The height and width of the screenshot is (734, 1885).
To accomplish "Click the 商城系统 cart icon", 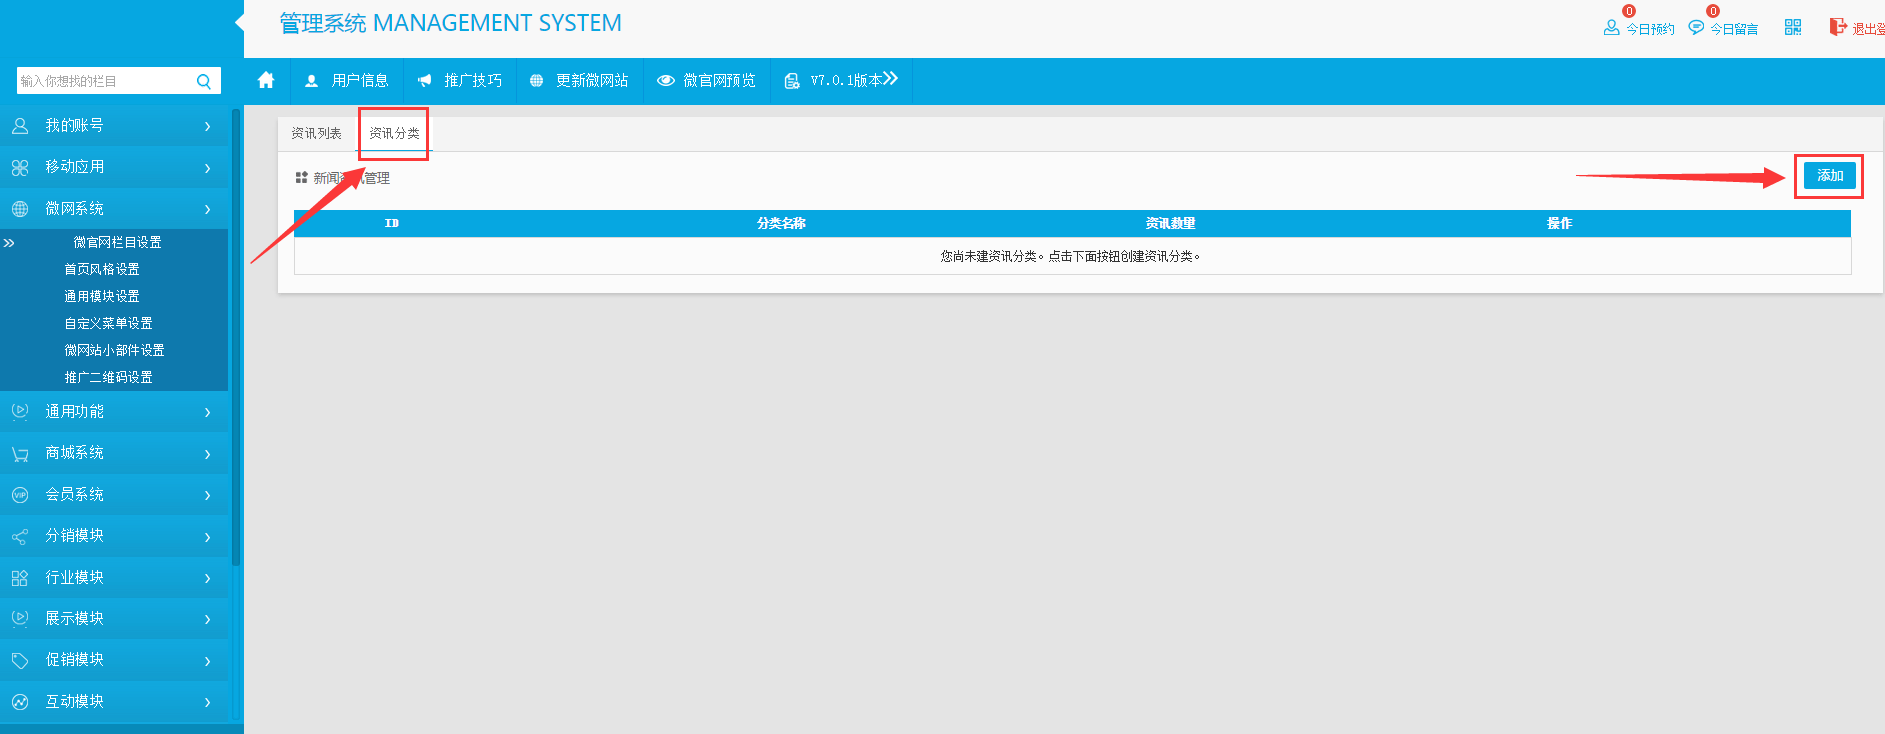I will pyautogui.click(x=20, y=453).
